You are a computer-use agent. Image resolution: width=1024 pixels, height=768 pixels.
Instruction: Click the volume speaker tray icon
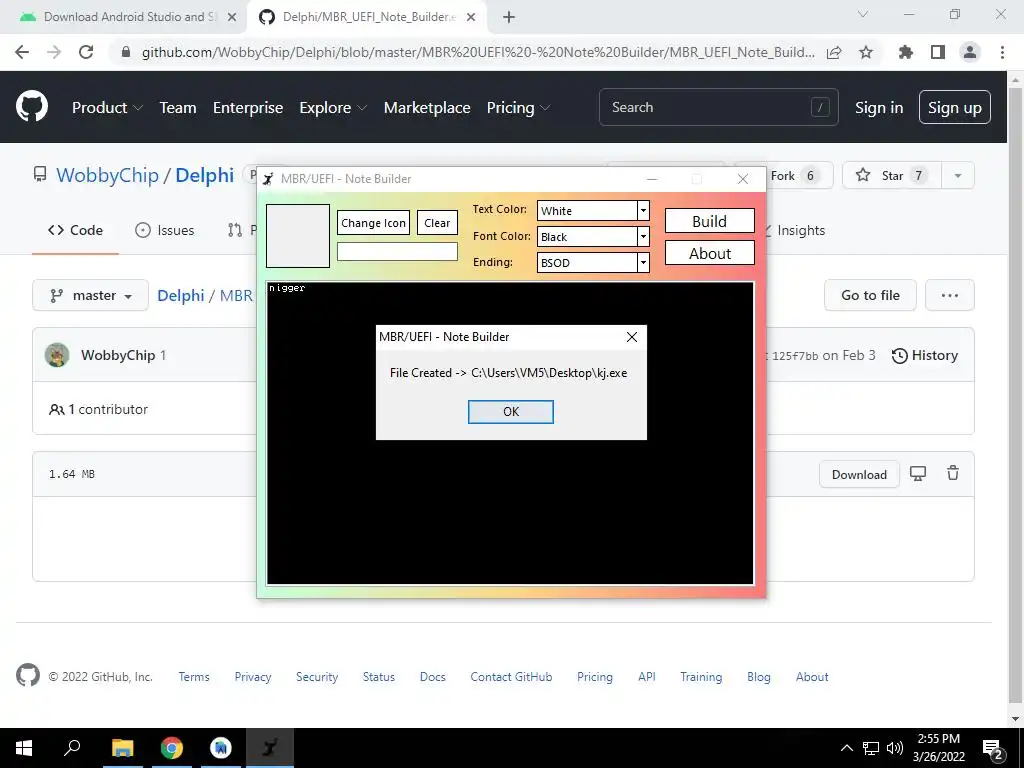[895, 748]
